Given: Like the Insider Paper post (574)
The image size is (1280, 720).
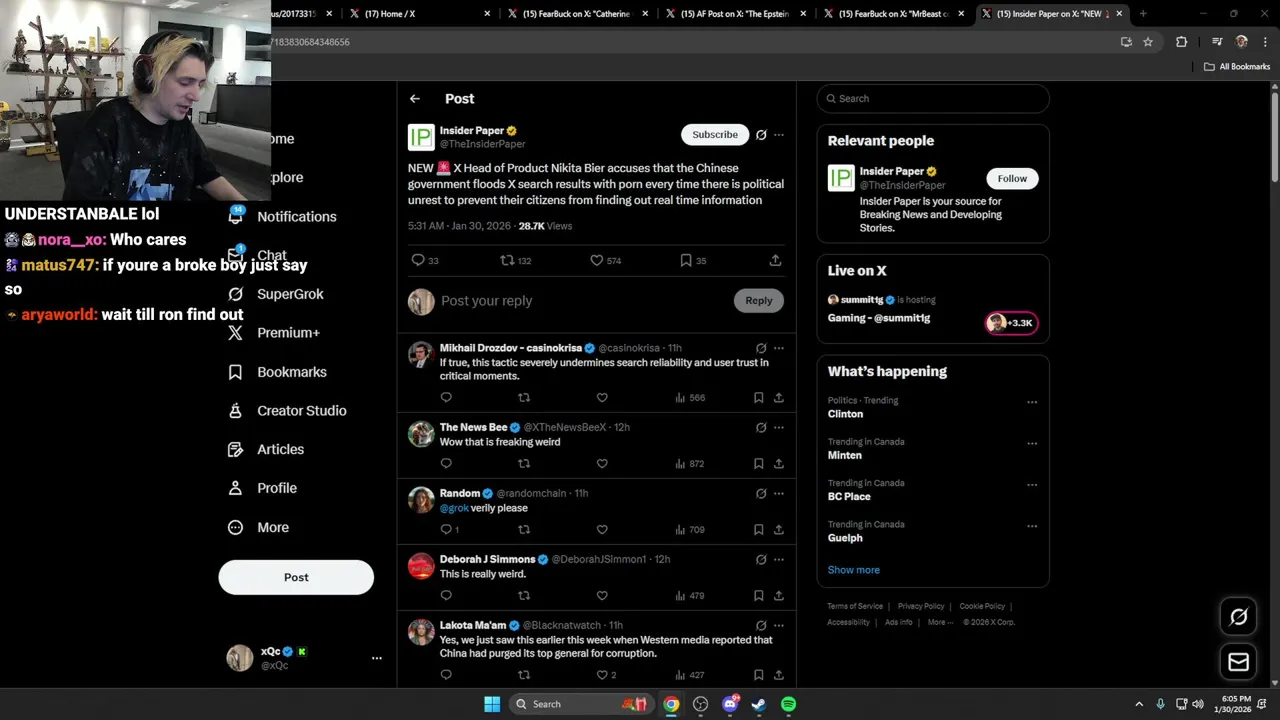Looking at the screenshot, I should [606, 260].
